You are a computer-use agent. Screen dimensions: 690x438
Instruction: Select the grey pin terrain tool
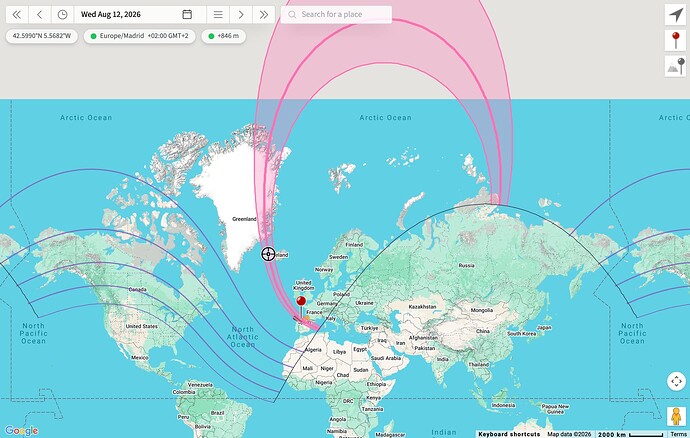pos(675,66)
